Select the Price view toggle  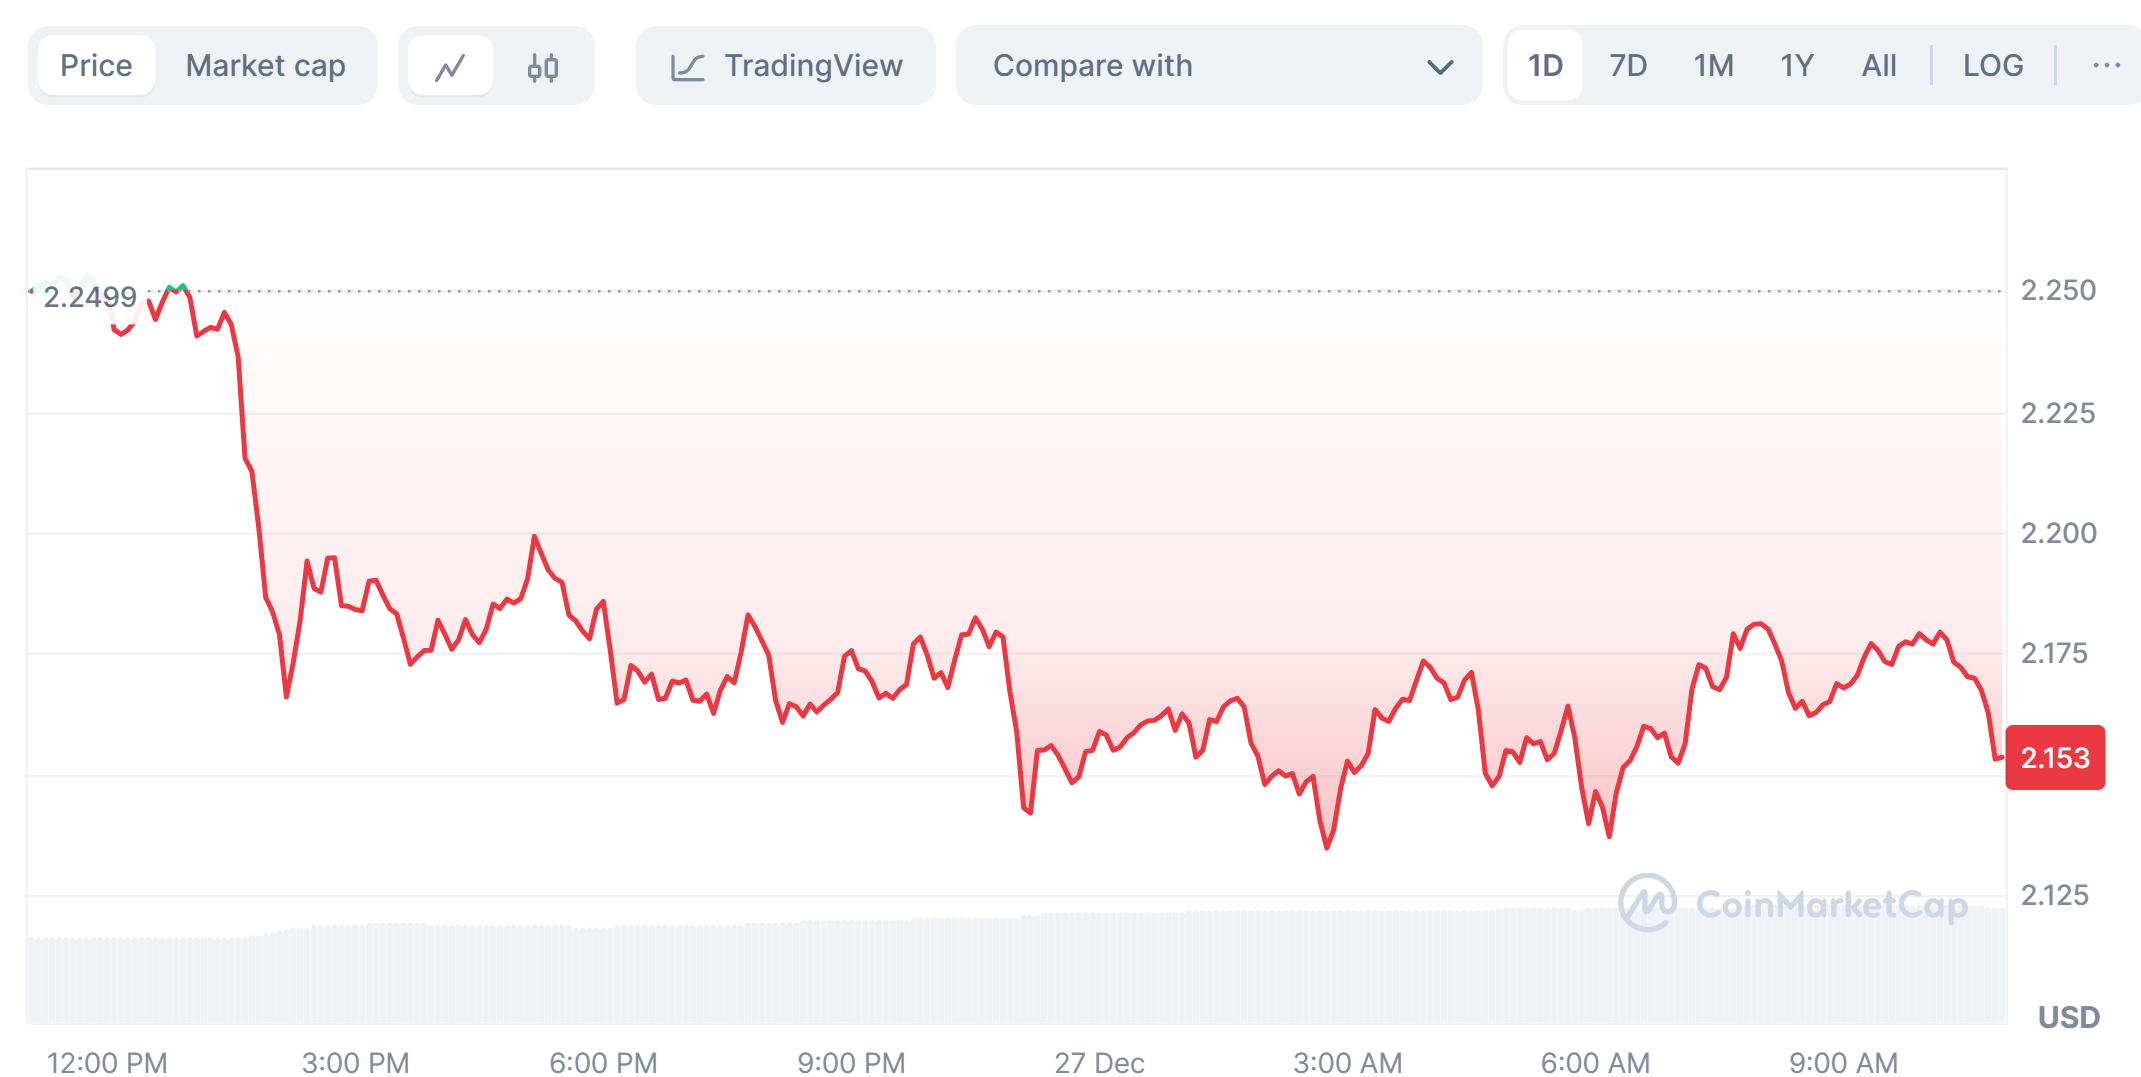point(96,66)
